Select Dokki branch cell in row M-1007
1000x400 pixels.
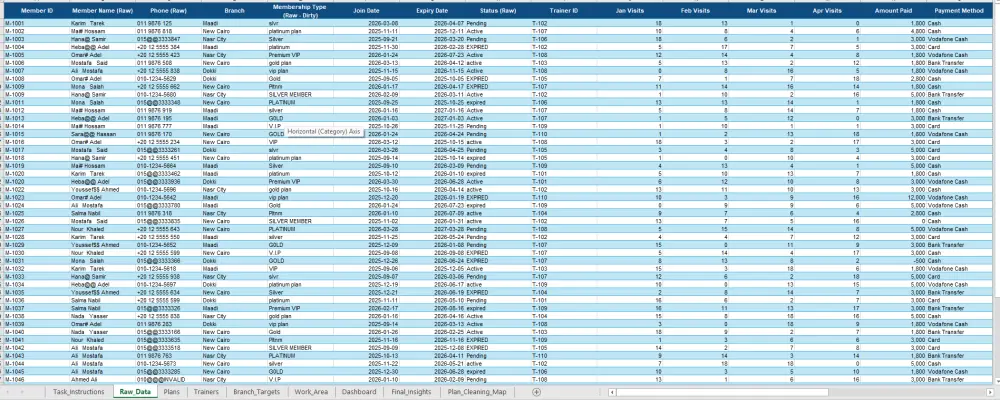pyautogui.click(x=234, y=71)
